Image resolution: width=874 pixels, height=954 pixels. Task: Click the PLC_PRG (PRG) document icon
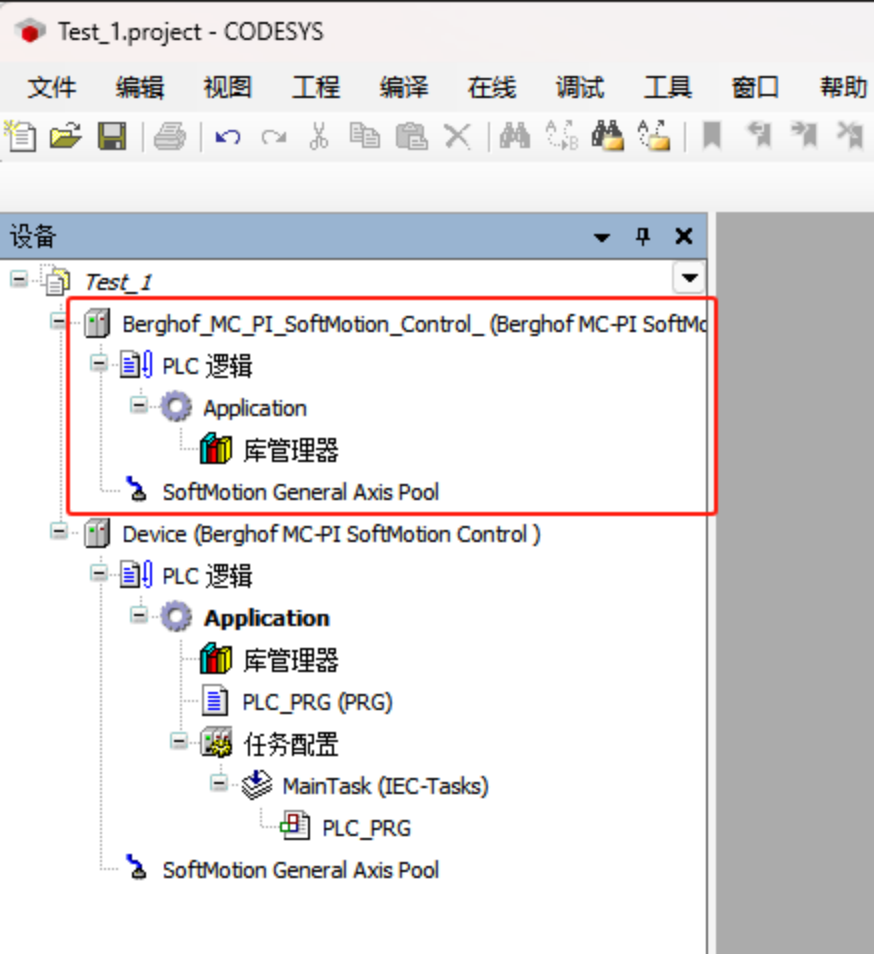[x=215, y=701]
